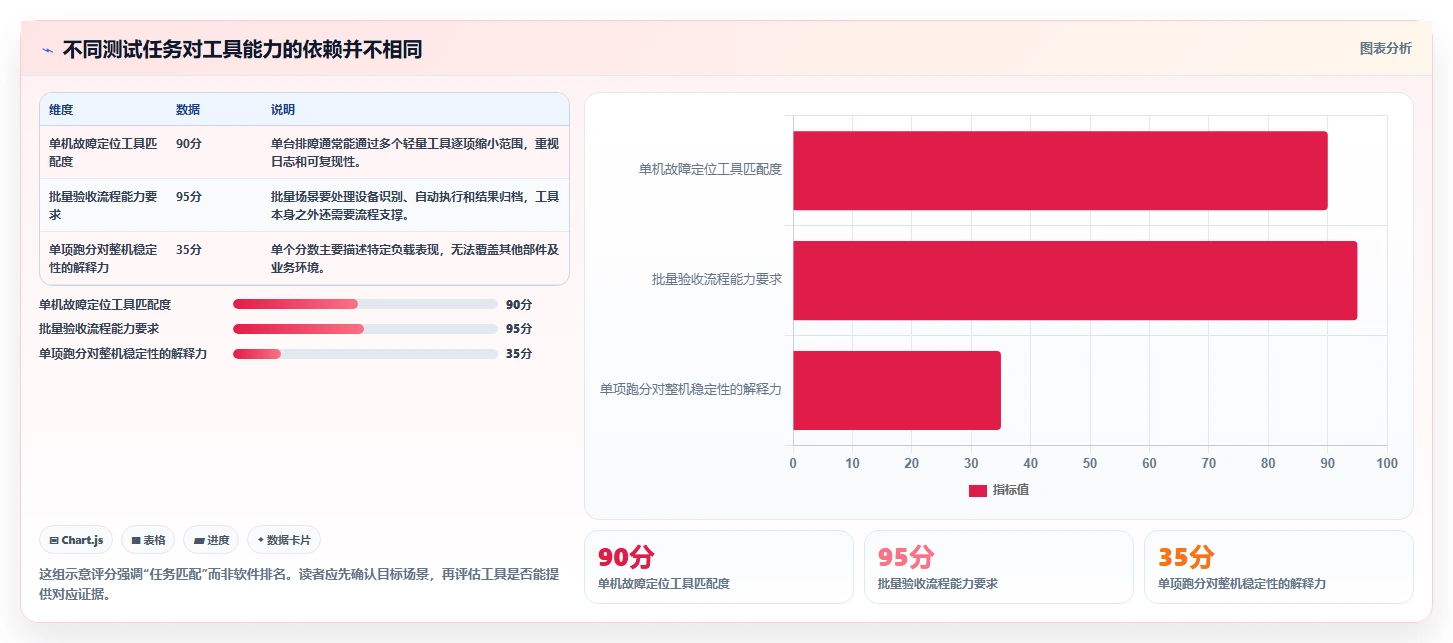Click the description starting 单台排障通常能通过
Viewport: 1453px width, 643px height.
(x=415, y=152)
